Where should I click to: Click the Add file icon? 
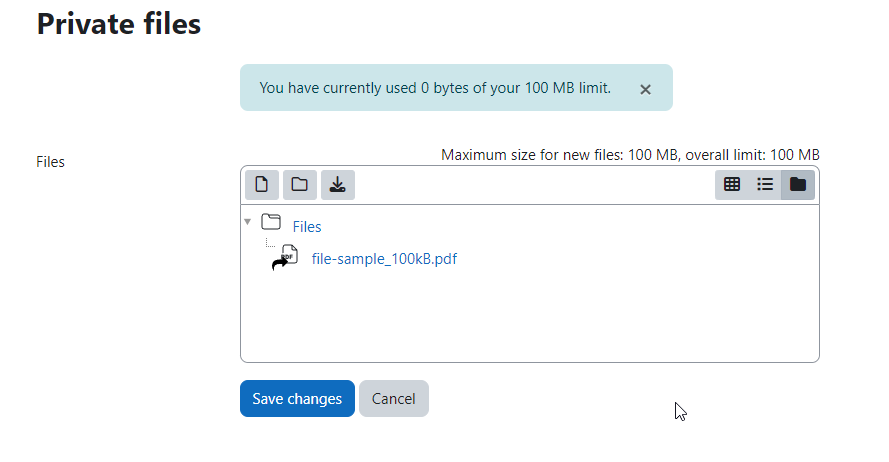tap(261, 185)
